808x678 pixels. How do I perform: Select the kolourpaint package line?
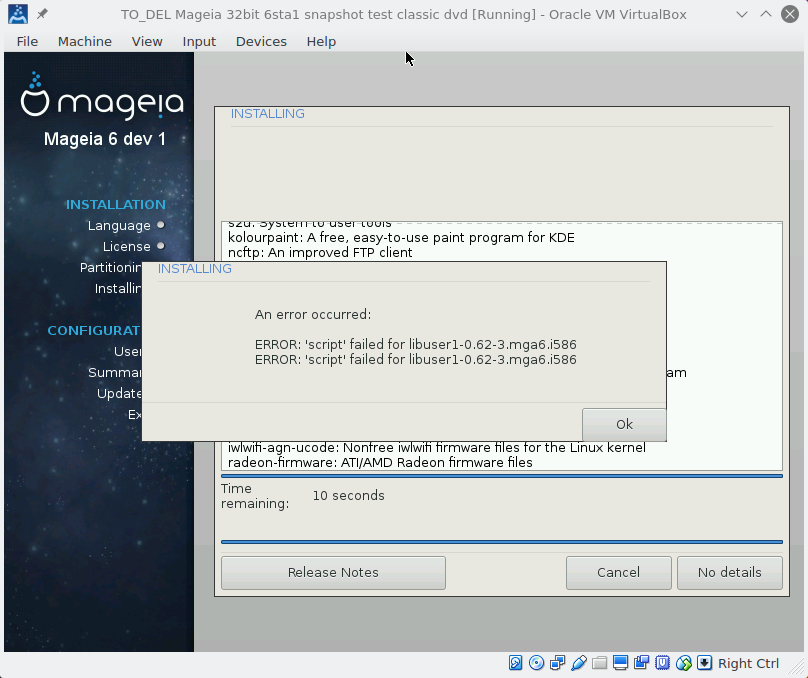click(x=401, y=238)
